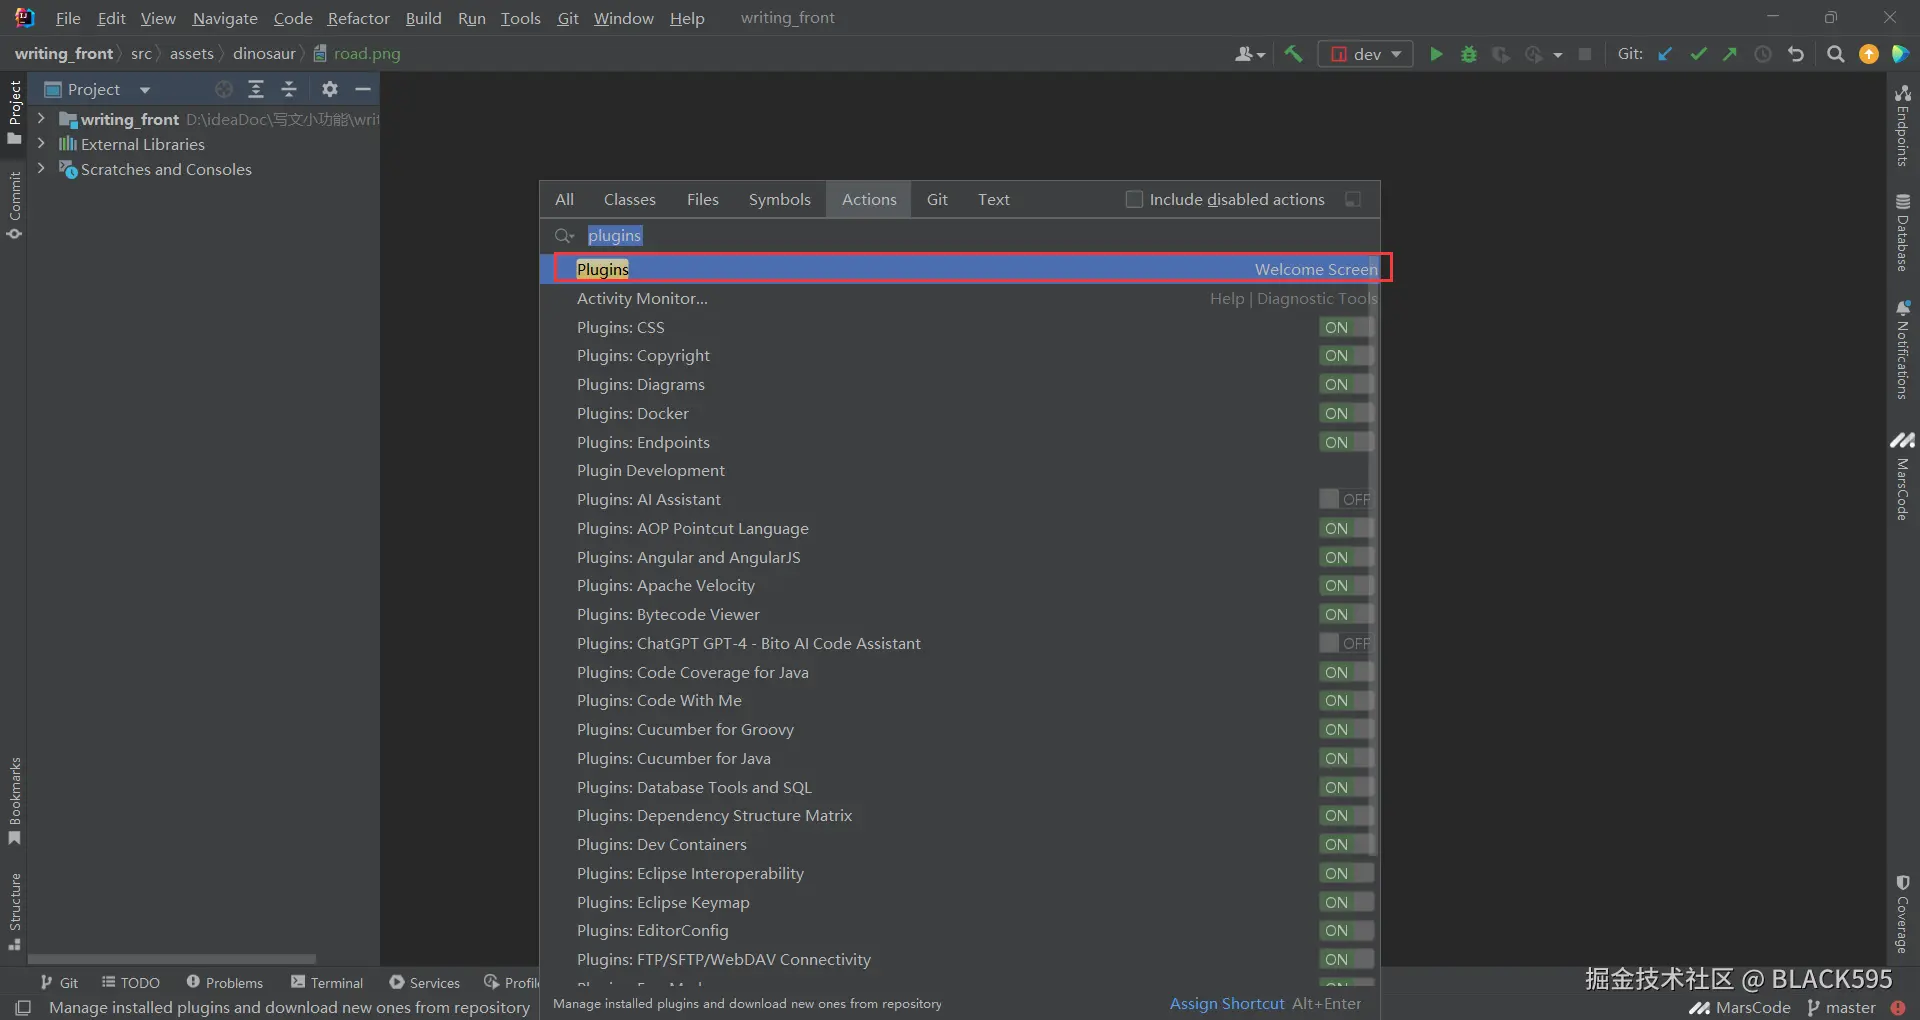Open the MarsCode side panel
1920x1020 pixels.
(x=1903, y=476)
